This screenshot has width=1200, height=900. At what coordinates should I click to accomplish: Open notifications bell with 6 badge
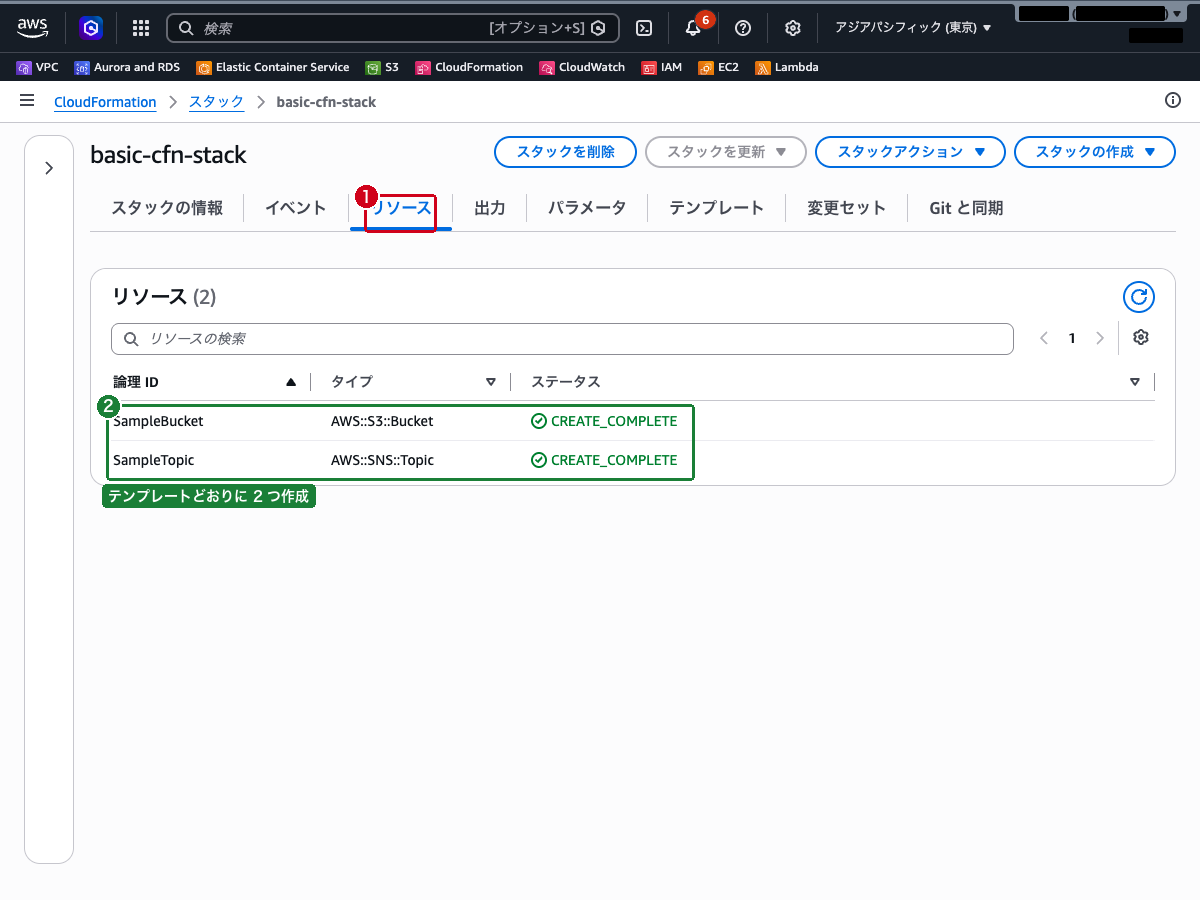[695, 26]
